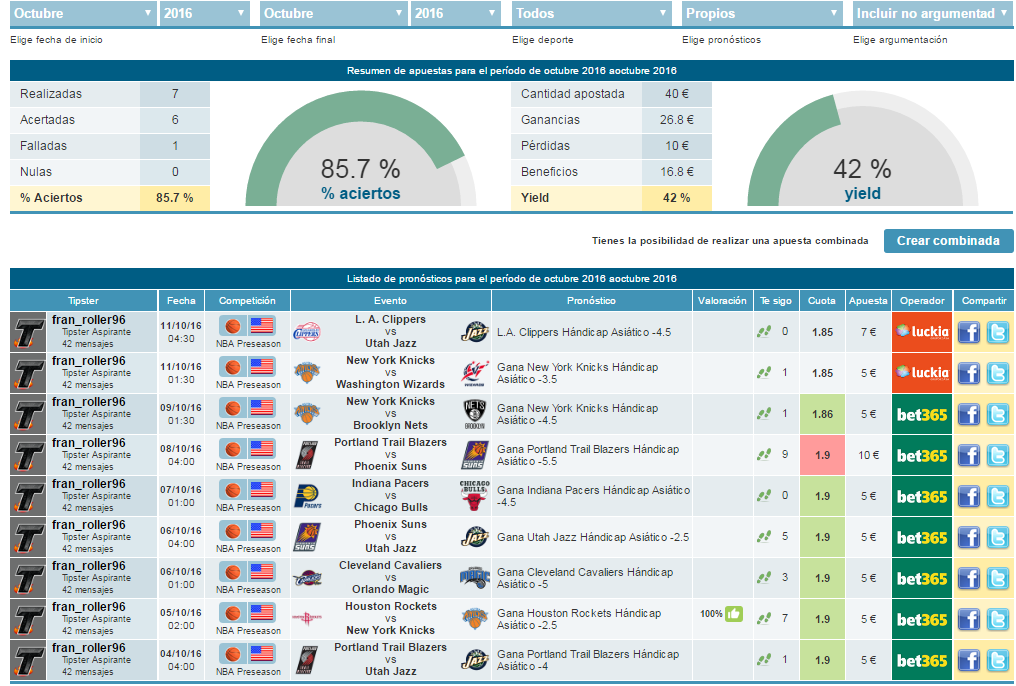The height and width of the screenshot is (686, 1016).
Task: Expand the Todos sport dropdown
Action: coord(592,13)
